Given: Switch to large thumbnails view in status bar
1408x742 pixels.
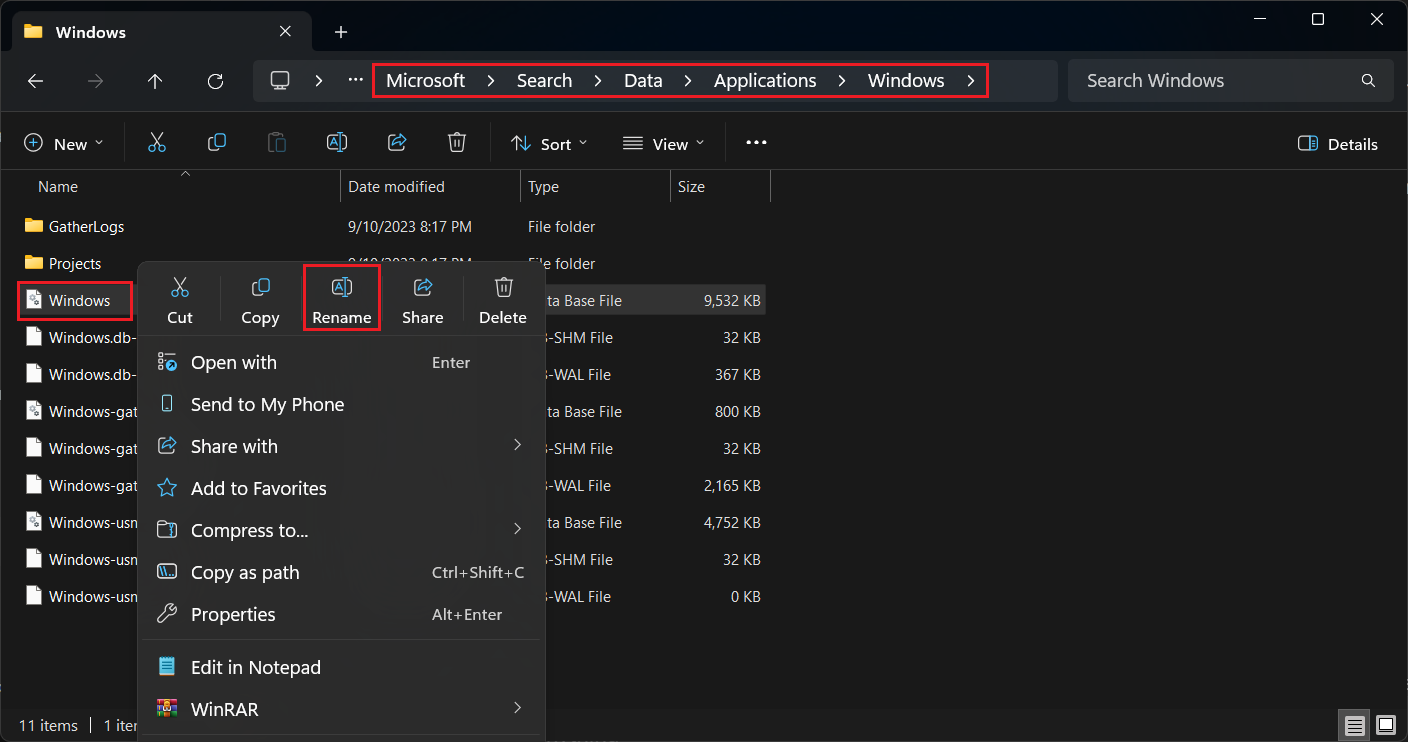Looking at the screenshot, I should 1385,724.
